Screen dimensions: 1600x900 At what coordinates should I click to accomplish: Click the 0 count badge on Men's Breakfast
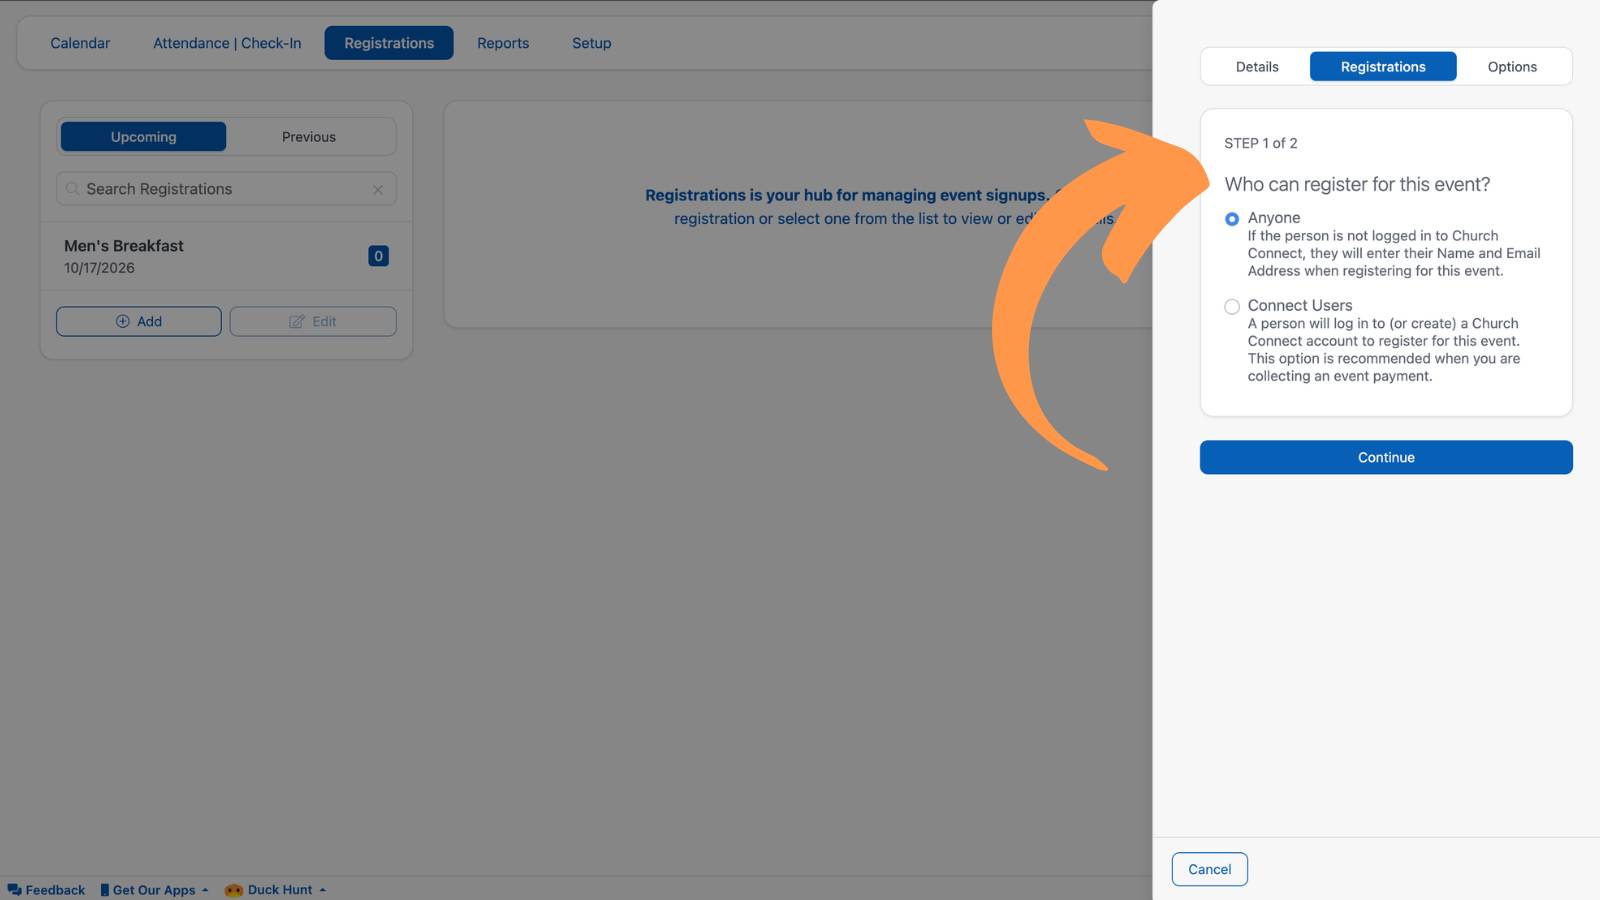pos(378,256)
